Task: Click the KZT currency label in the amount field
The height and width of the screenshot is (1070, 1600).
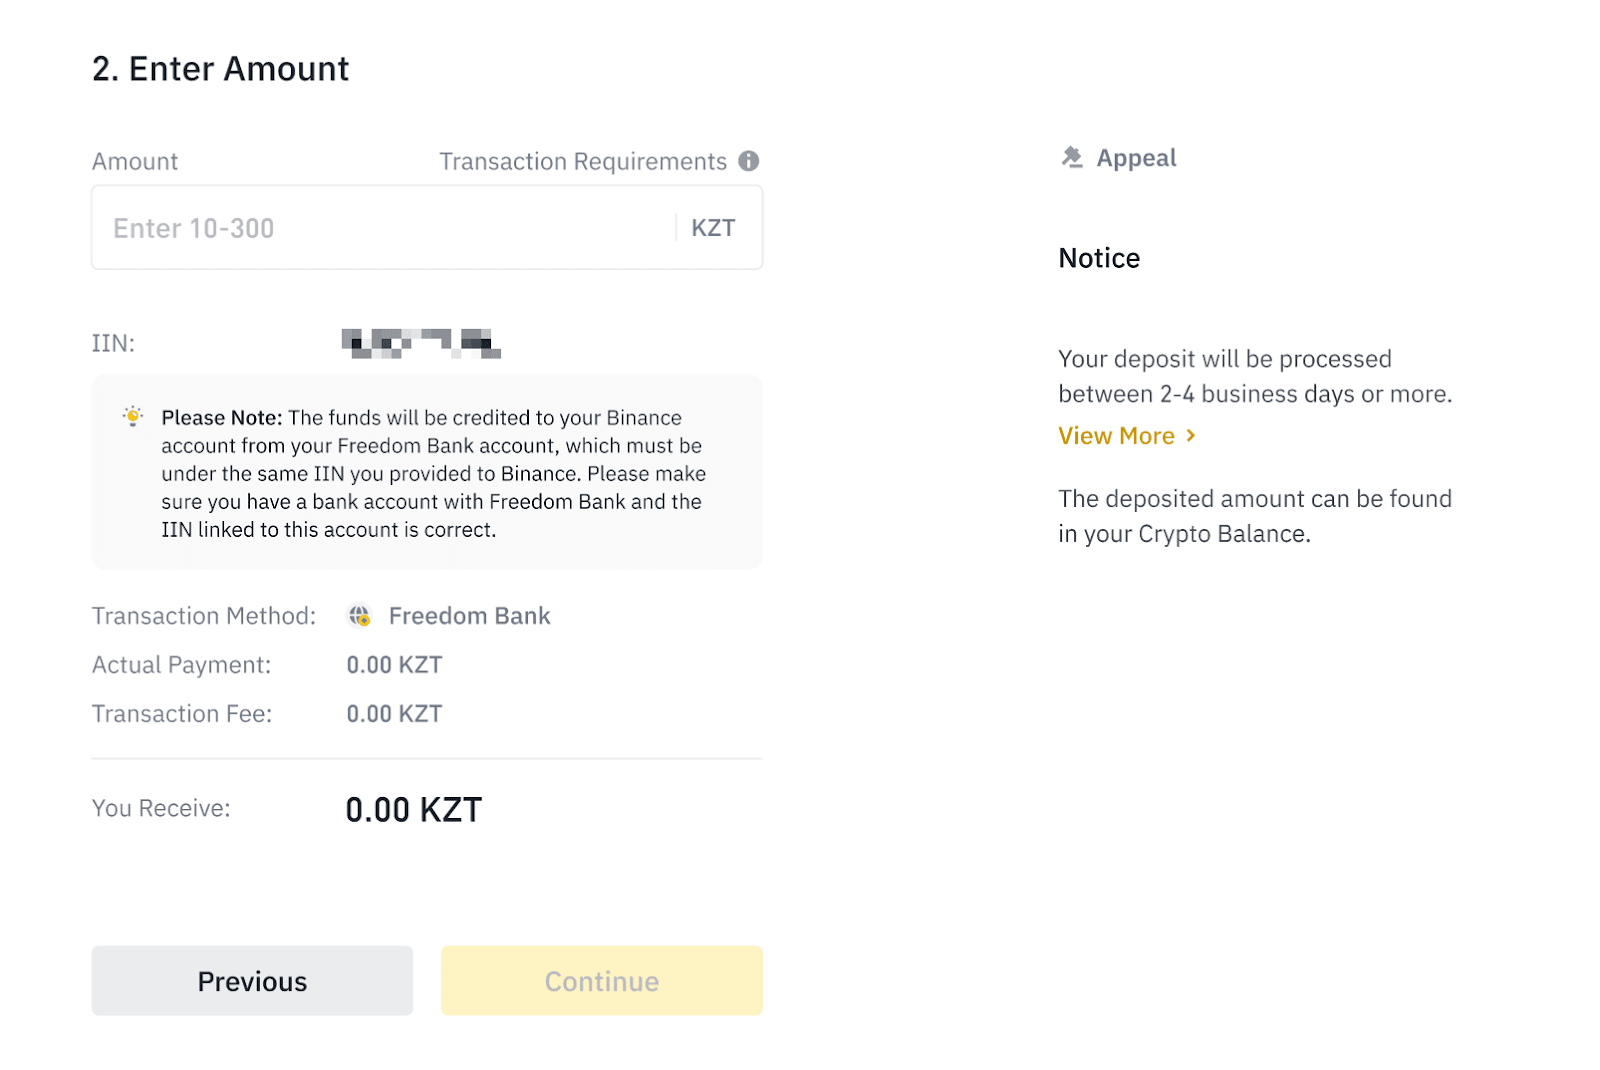Action: pyautogui.click(x=713, y=228)
